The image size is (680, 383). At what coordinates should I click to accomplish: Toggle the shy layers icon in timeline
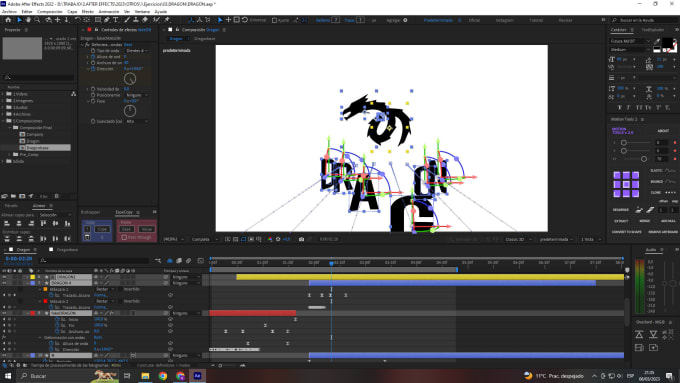pos(170,261)
